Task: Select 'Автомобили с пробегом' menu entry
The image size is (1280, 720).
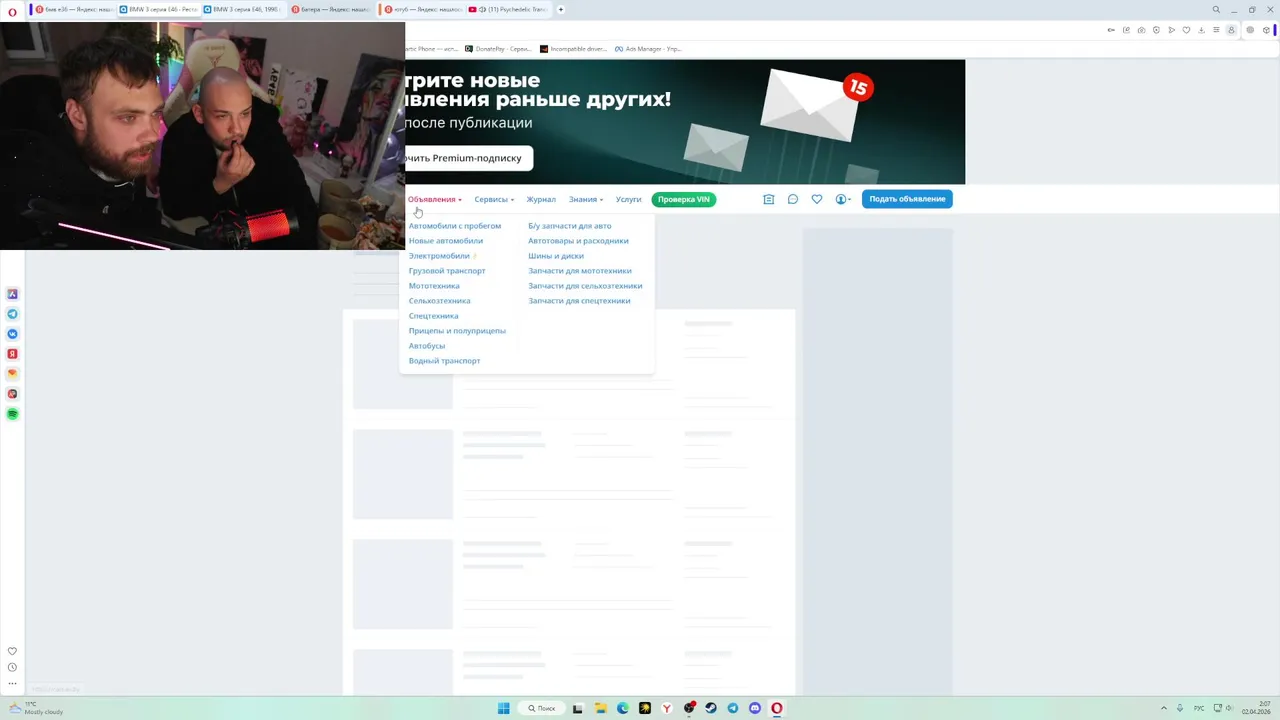Action: pos(455,226)
